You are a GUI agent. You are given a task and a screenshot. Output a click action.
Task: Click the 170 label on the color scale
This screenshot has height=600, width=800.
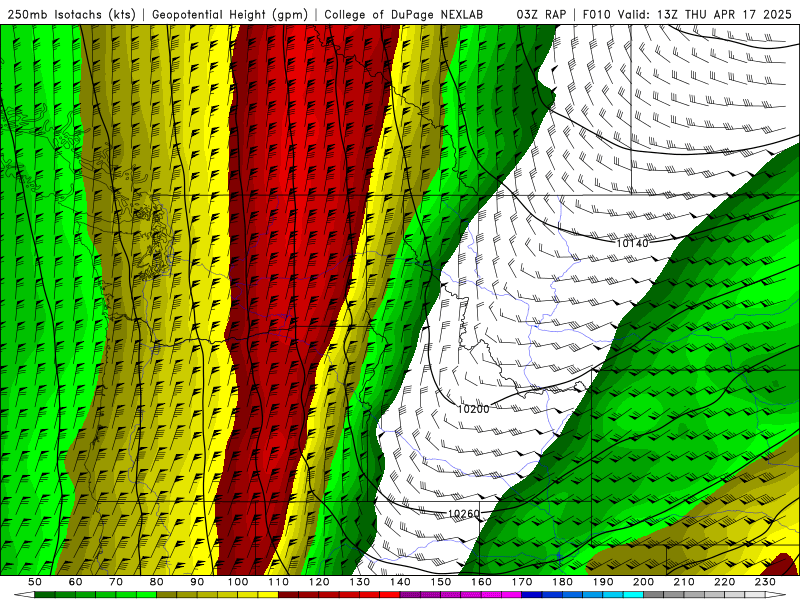coord(522,582)
